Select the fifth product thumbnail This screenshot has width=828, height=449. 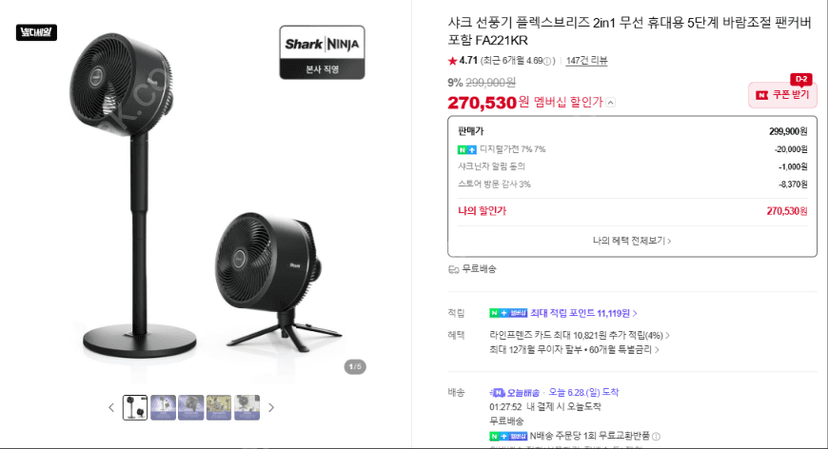(x=247, y=408)
